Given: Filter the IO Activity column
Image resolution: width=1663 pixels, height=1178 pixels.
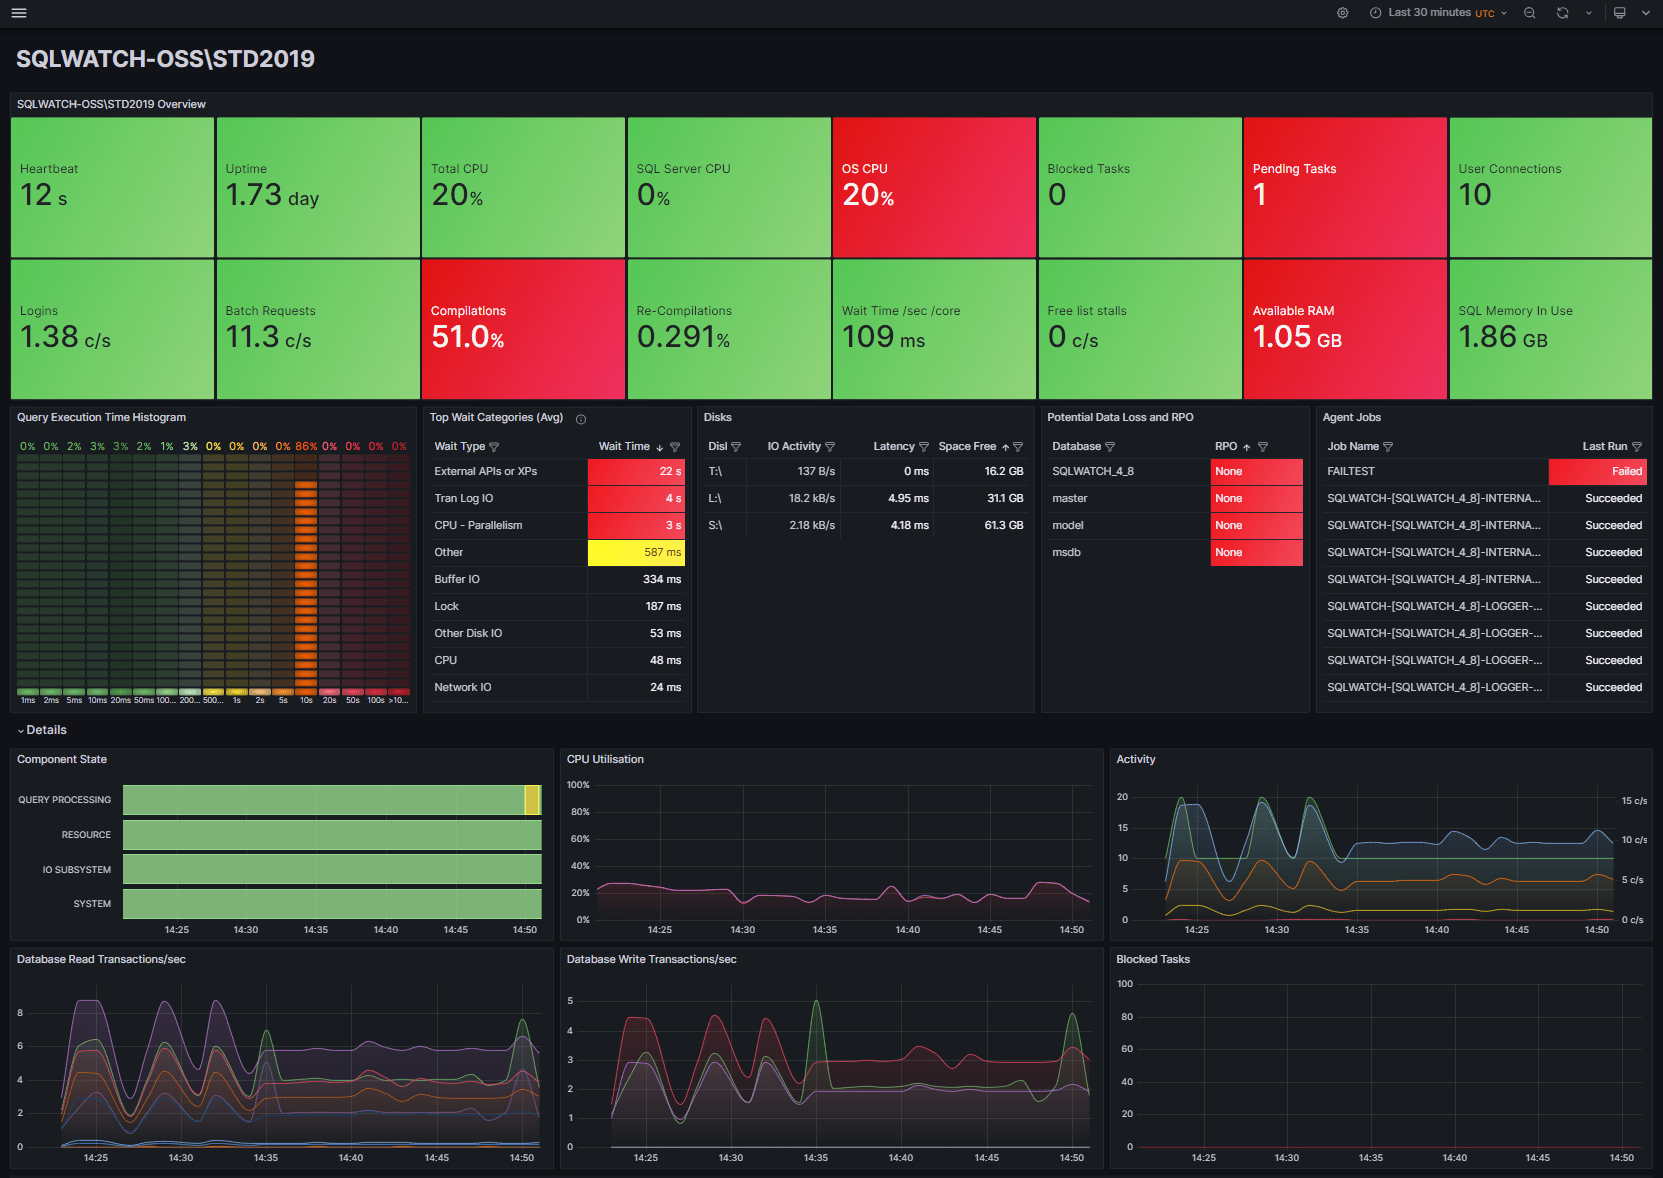Looking at the screenshot, I should 830,447.
